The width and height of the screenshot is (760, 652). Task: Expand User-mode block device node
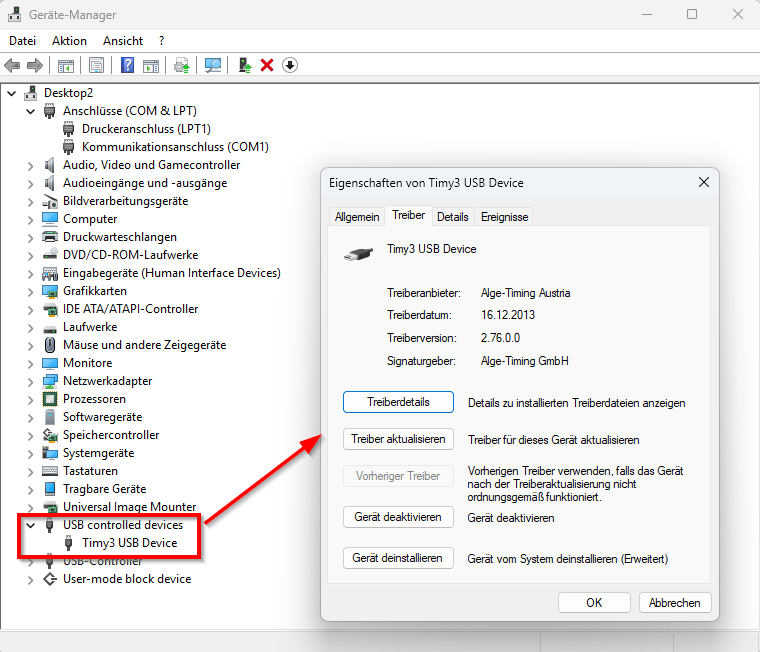click(31, 580)
